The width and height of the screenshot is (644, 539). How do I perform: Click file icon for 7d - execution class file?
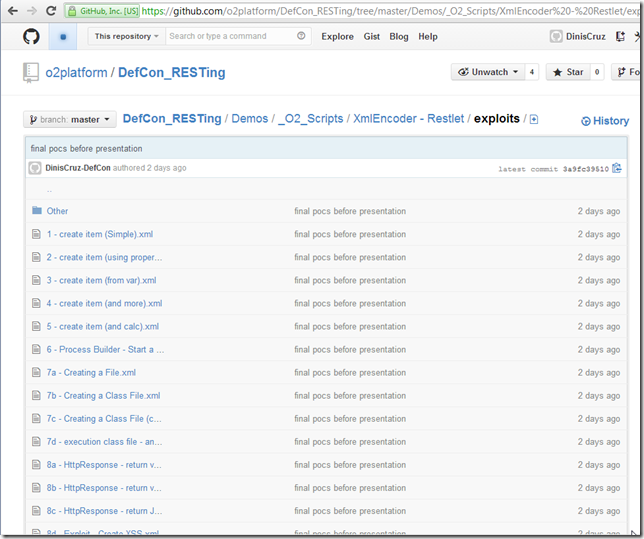(x=37, y=442)
